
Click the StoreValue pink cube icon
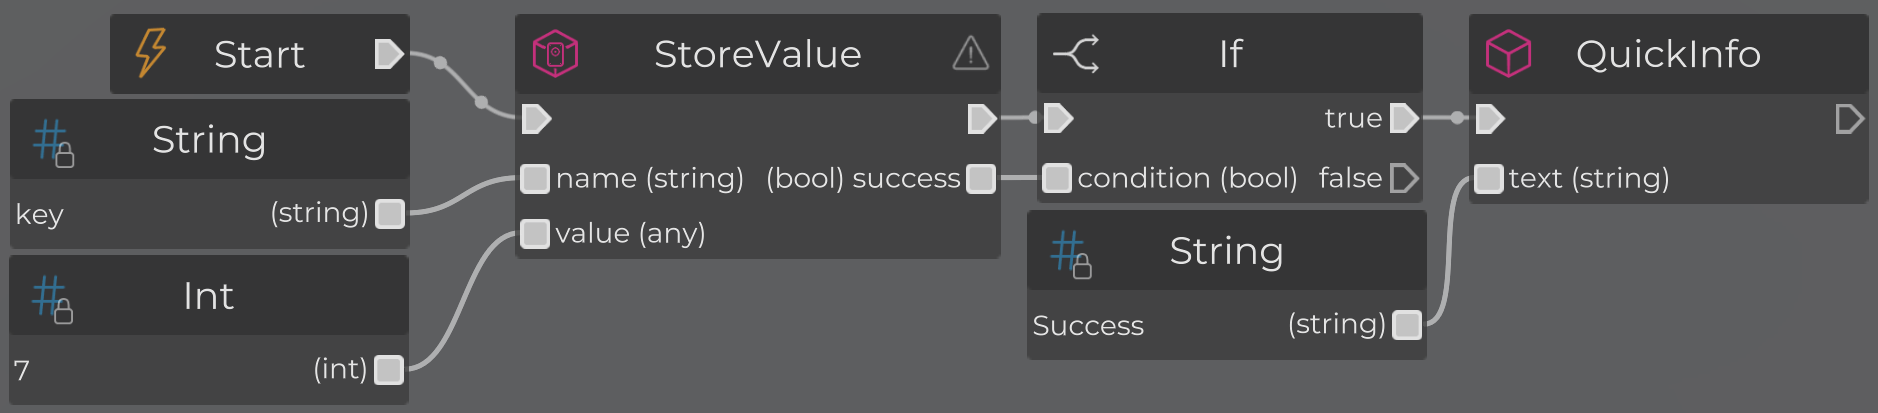(555, 53)
